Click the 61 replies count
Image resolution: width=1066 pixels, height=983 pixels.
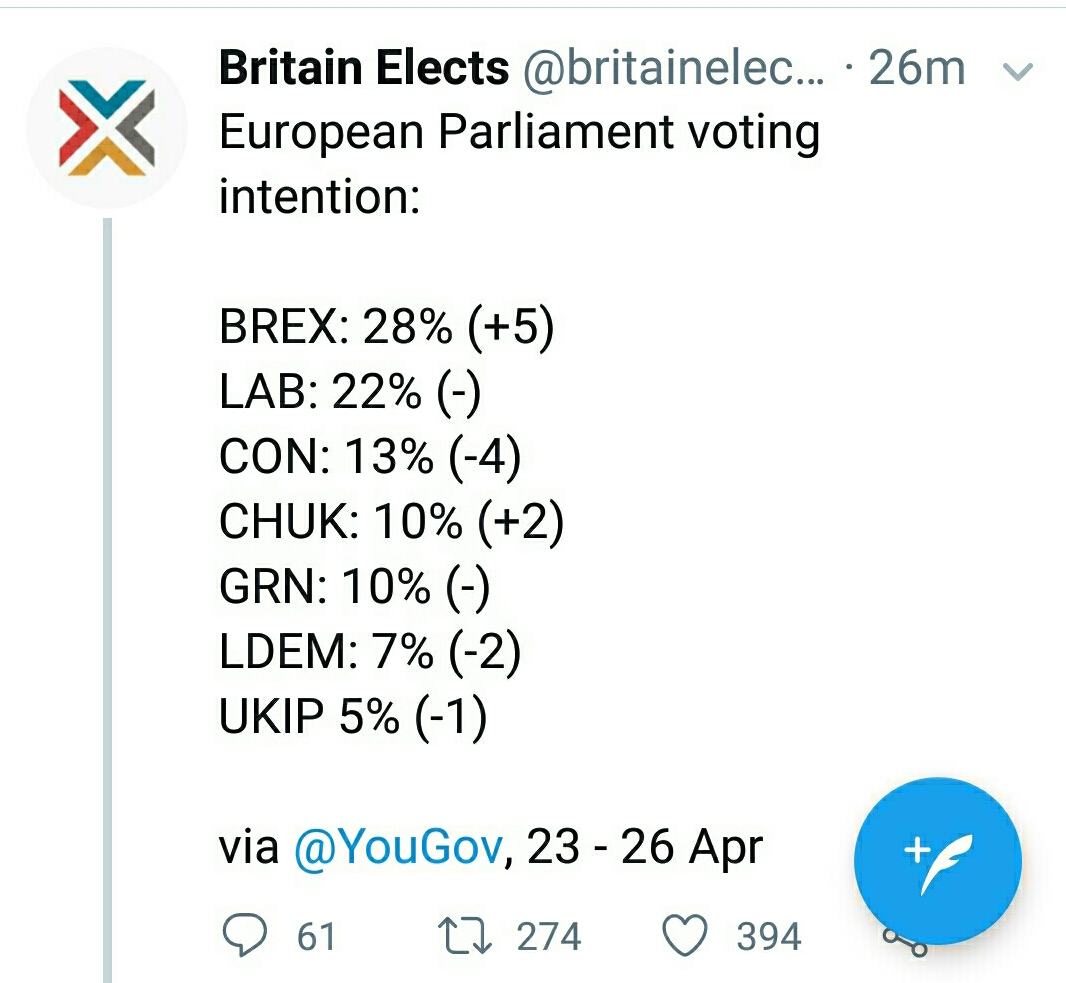pyautogui.click(x=316, y=937)
